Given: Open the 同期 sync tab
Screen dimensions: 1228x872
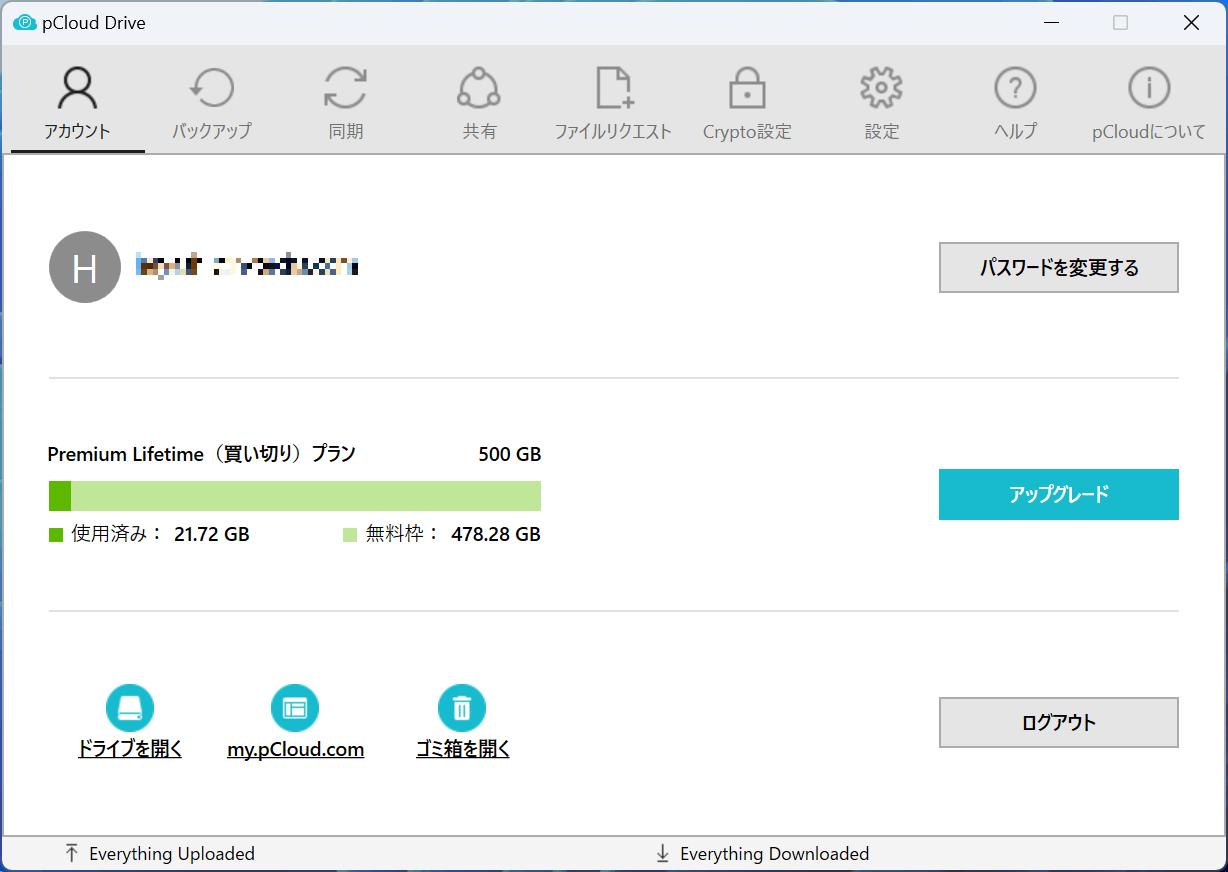Looking at the screenshot, I should pos(346,104).
